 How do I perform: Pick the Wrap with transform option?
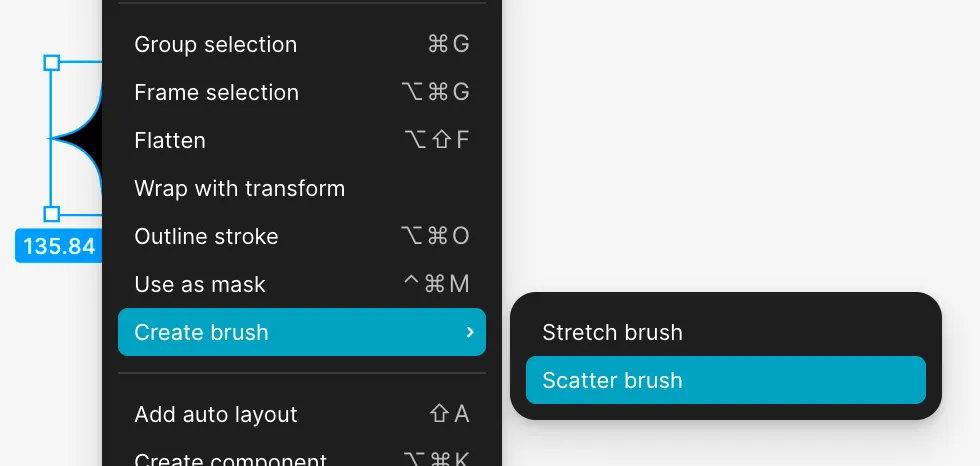(x=239, y=188)
